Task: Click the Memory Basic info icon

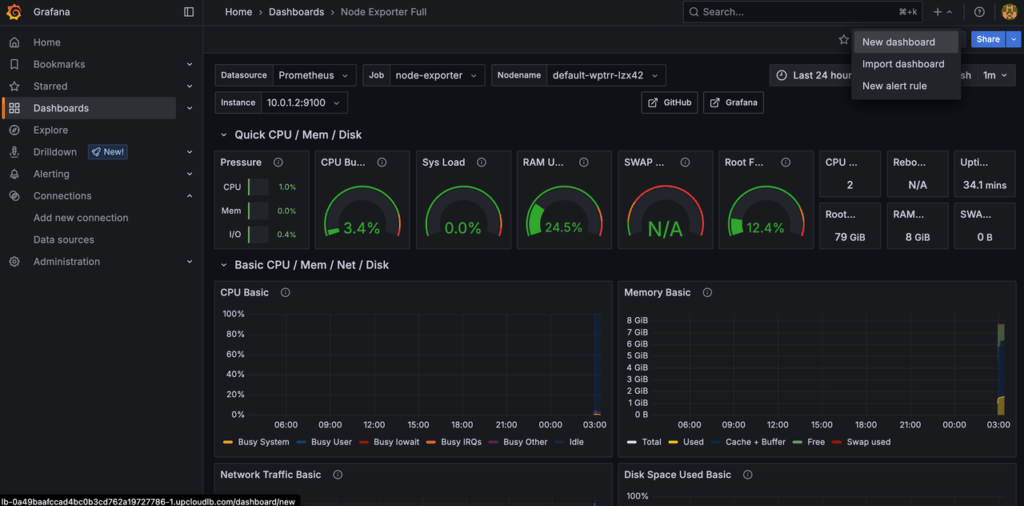Action: (x=707, y=293)
